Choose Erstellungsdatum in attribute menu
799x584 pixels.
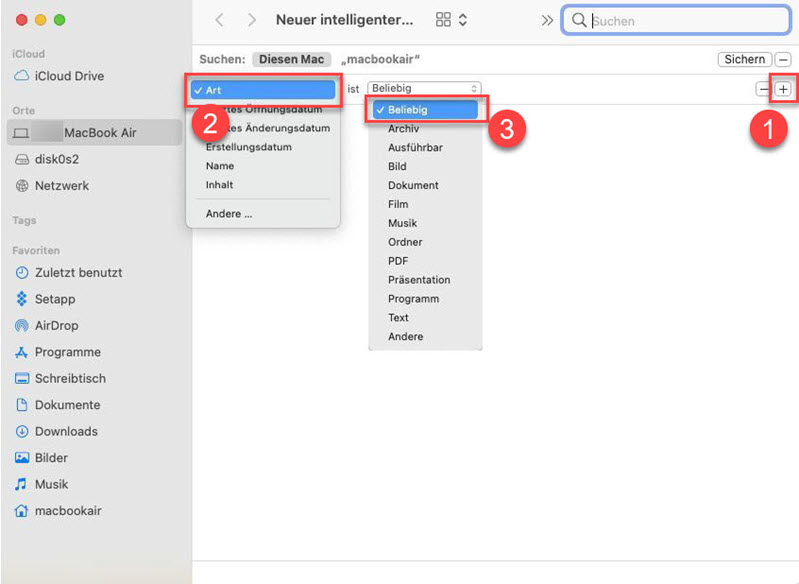pos(249,147)
